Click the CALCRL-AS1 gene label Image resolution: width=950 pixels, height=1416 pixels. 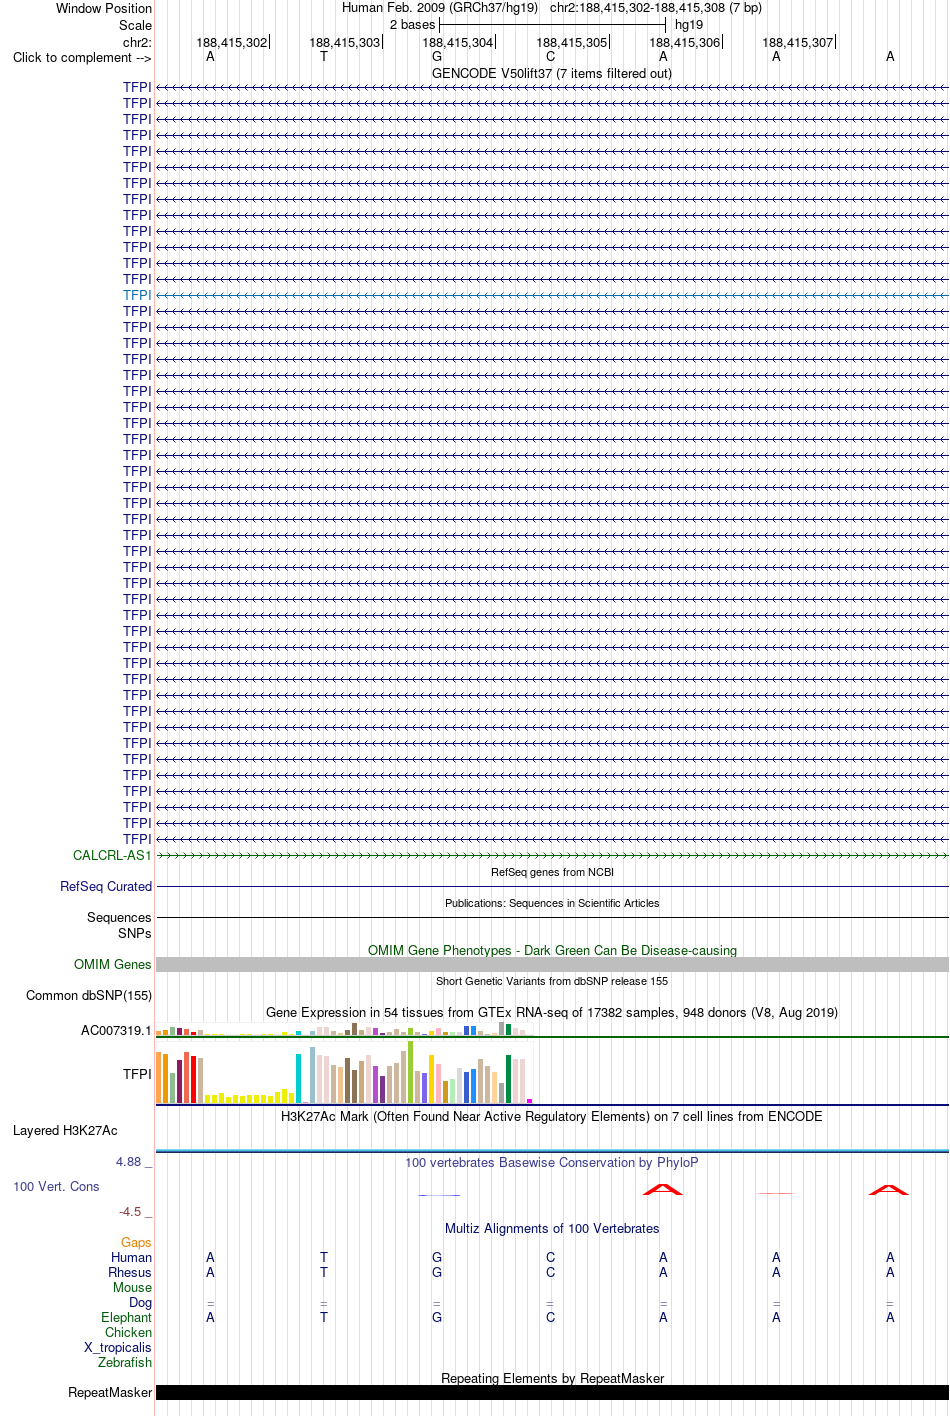tap(112, 855)
